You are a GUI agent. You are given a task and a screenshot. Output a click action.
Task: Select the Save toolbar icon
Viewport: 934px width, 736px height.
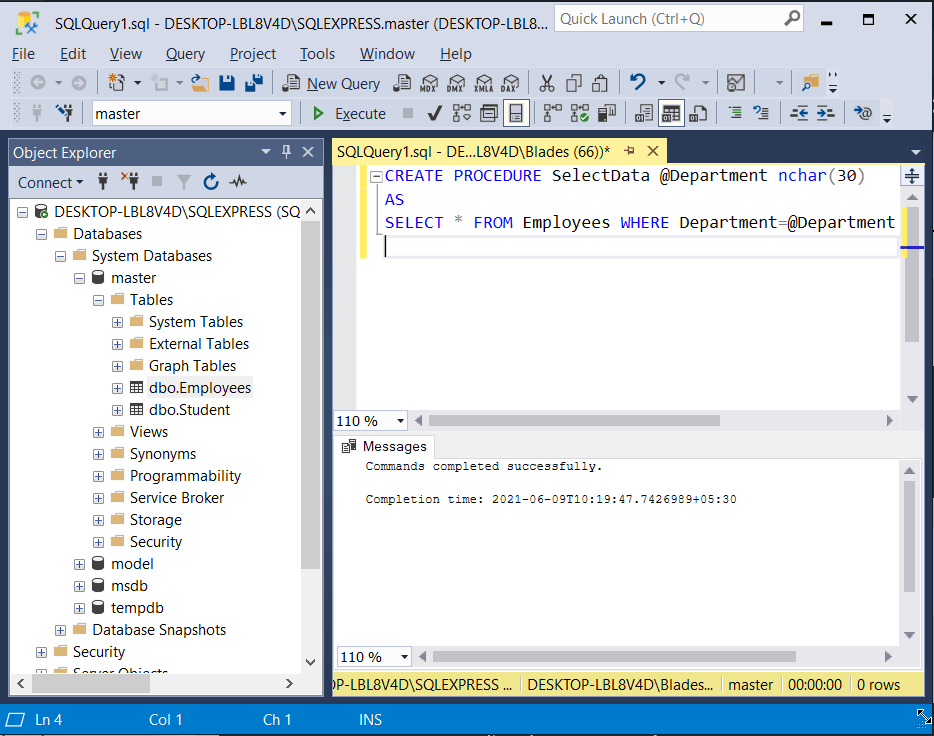click(225, 84)
